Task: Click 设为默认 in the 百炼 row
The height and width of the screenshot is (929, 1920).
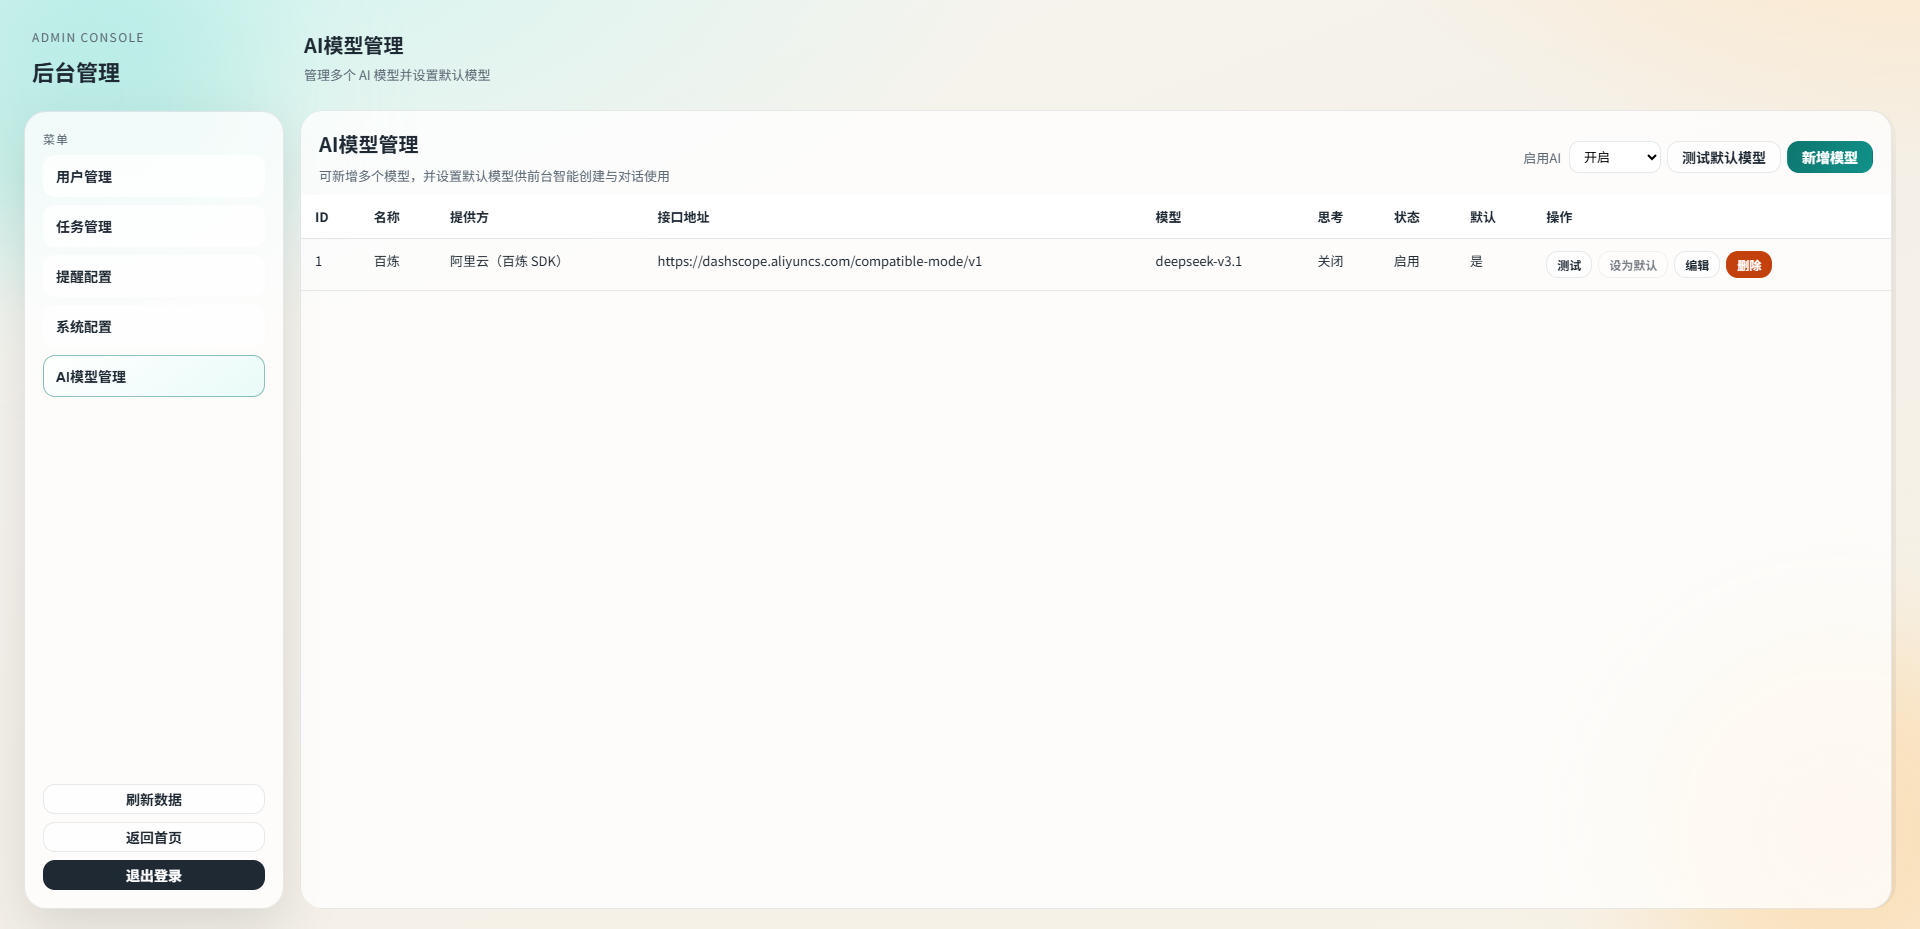Action: pyautogui.click(x=1632, y=265)
